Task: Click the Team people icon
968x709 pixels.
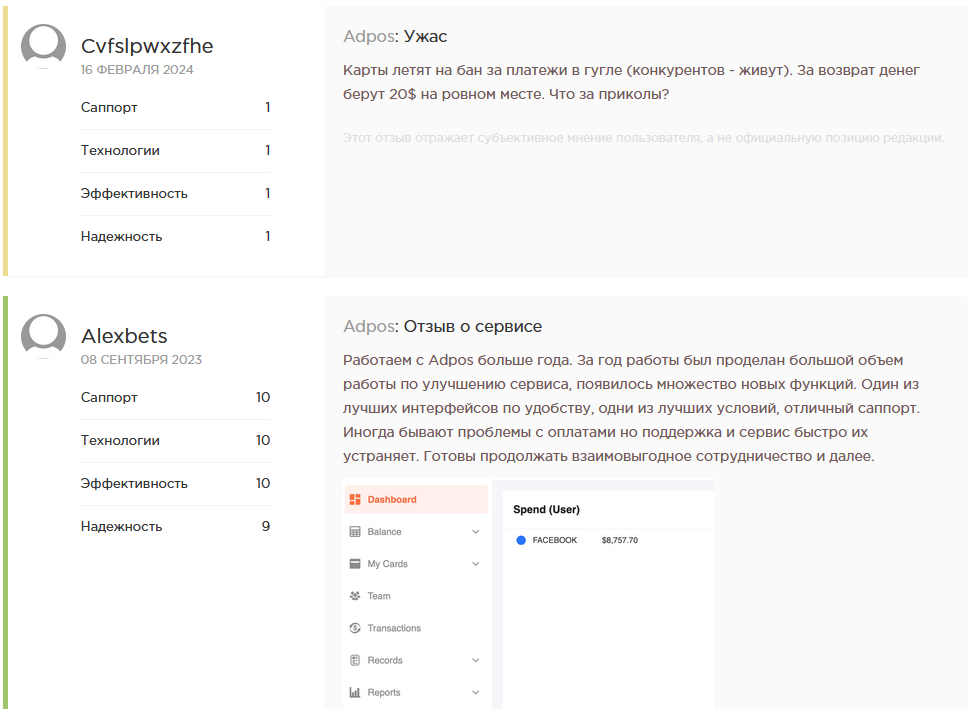Action: pyautogui.click(x=355, y=596)
